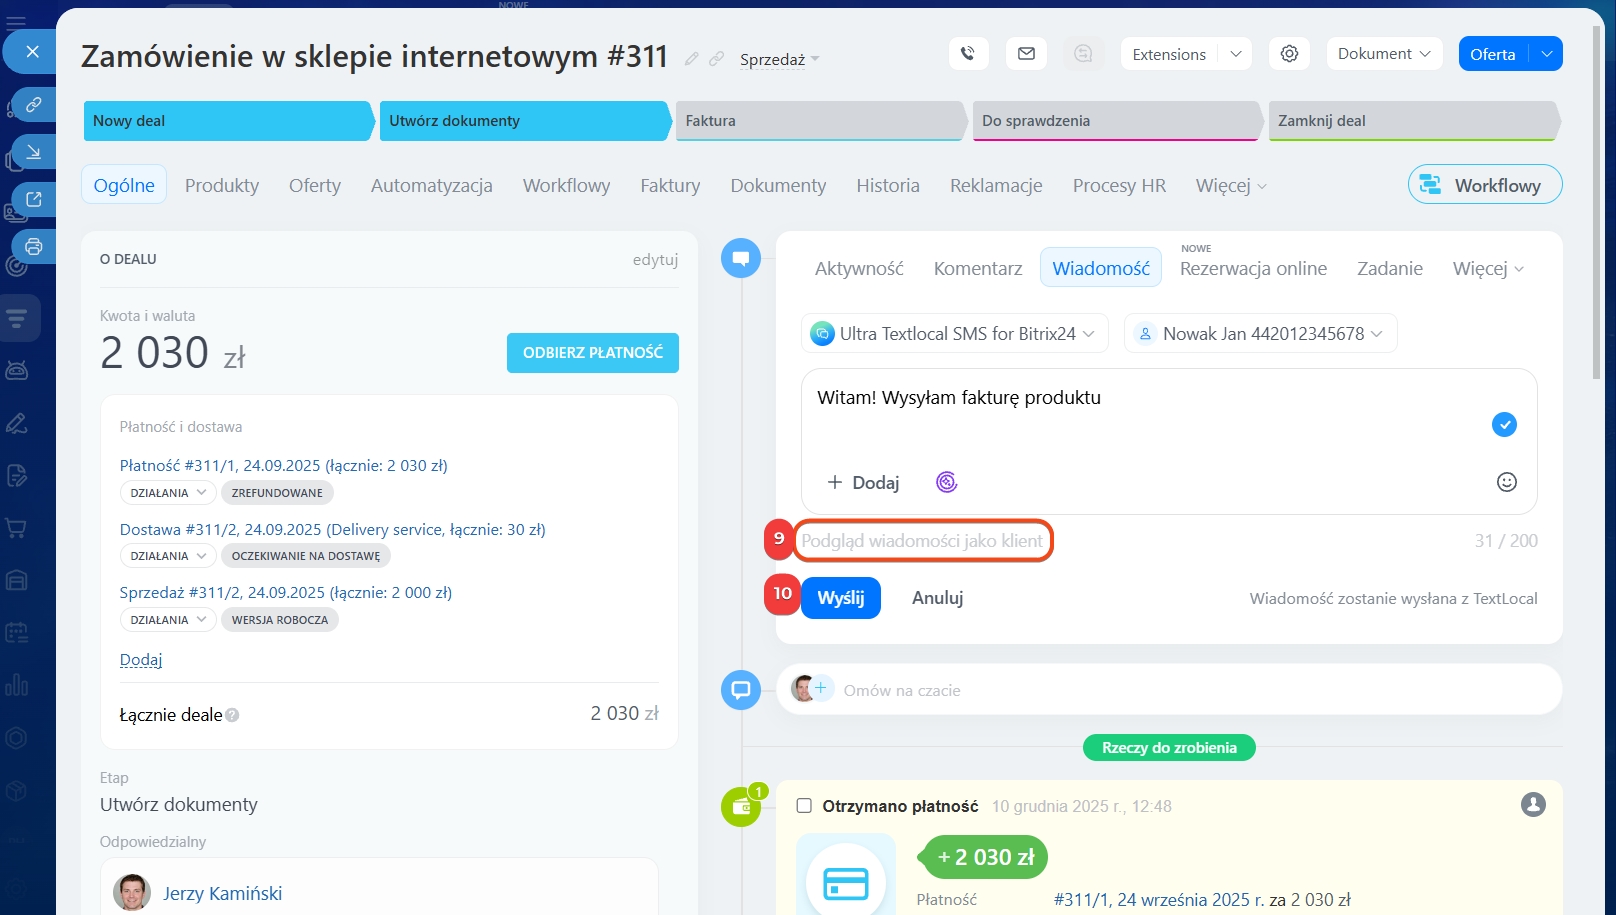The height and width of the screenshot is (915, 1616).
Task: Click the CoPilot AI swirl icon
Action: 946,482
